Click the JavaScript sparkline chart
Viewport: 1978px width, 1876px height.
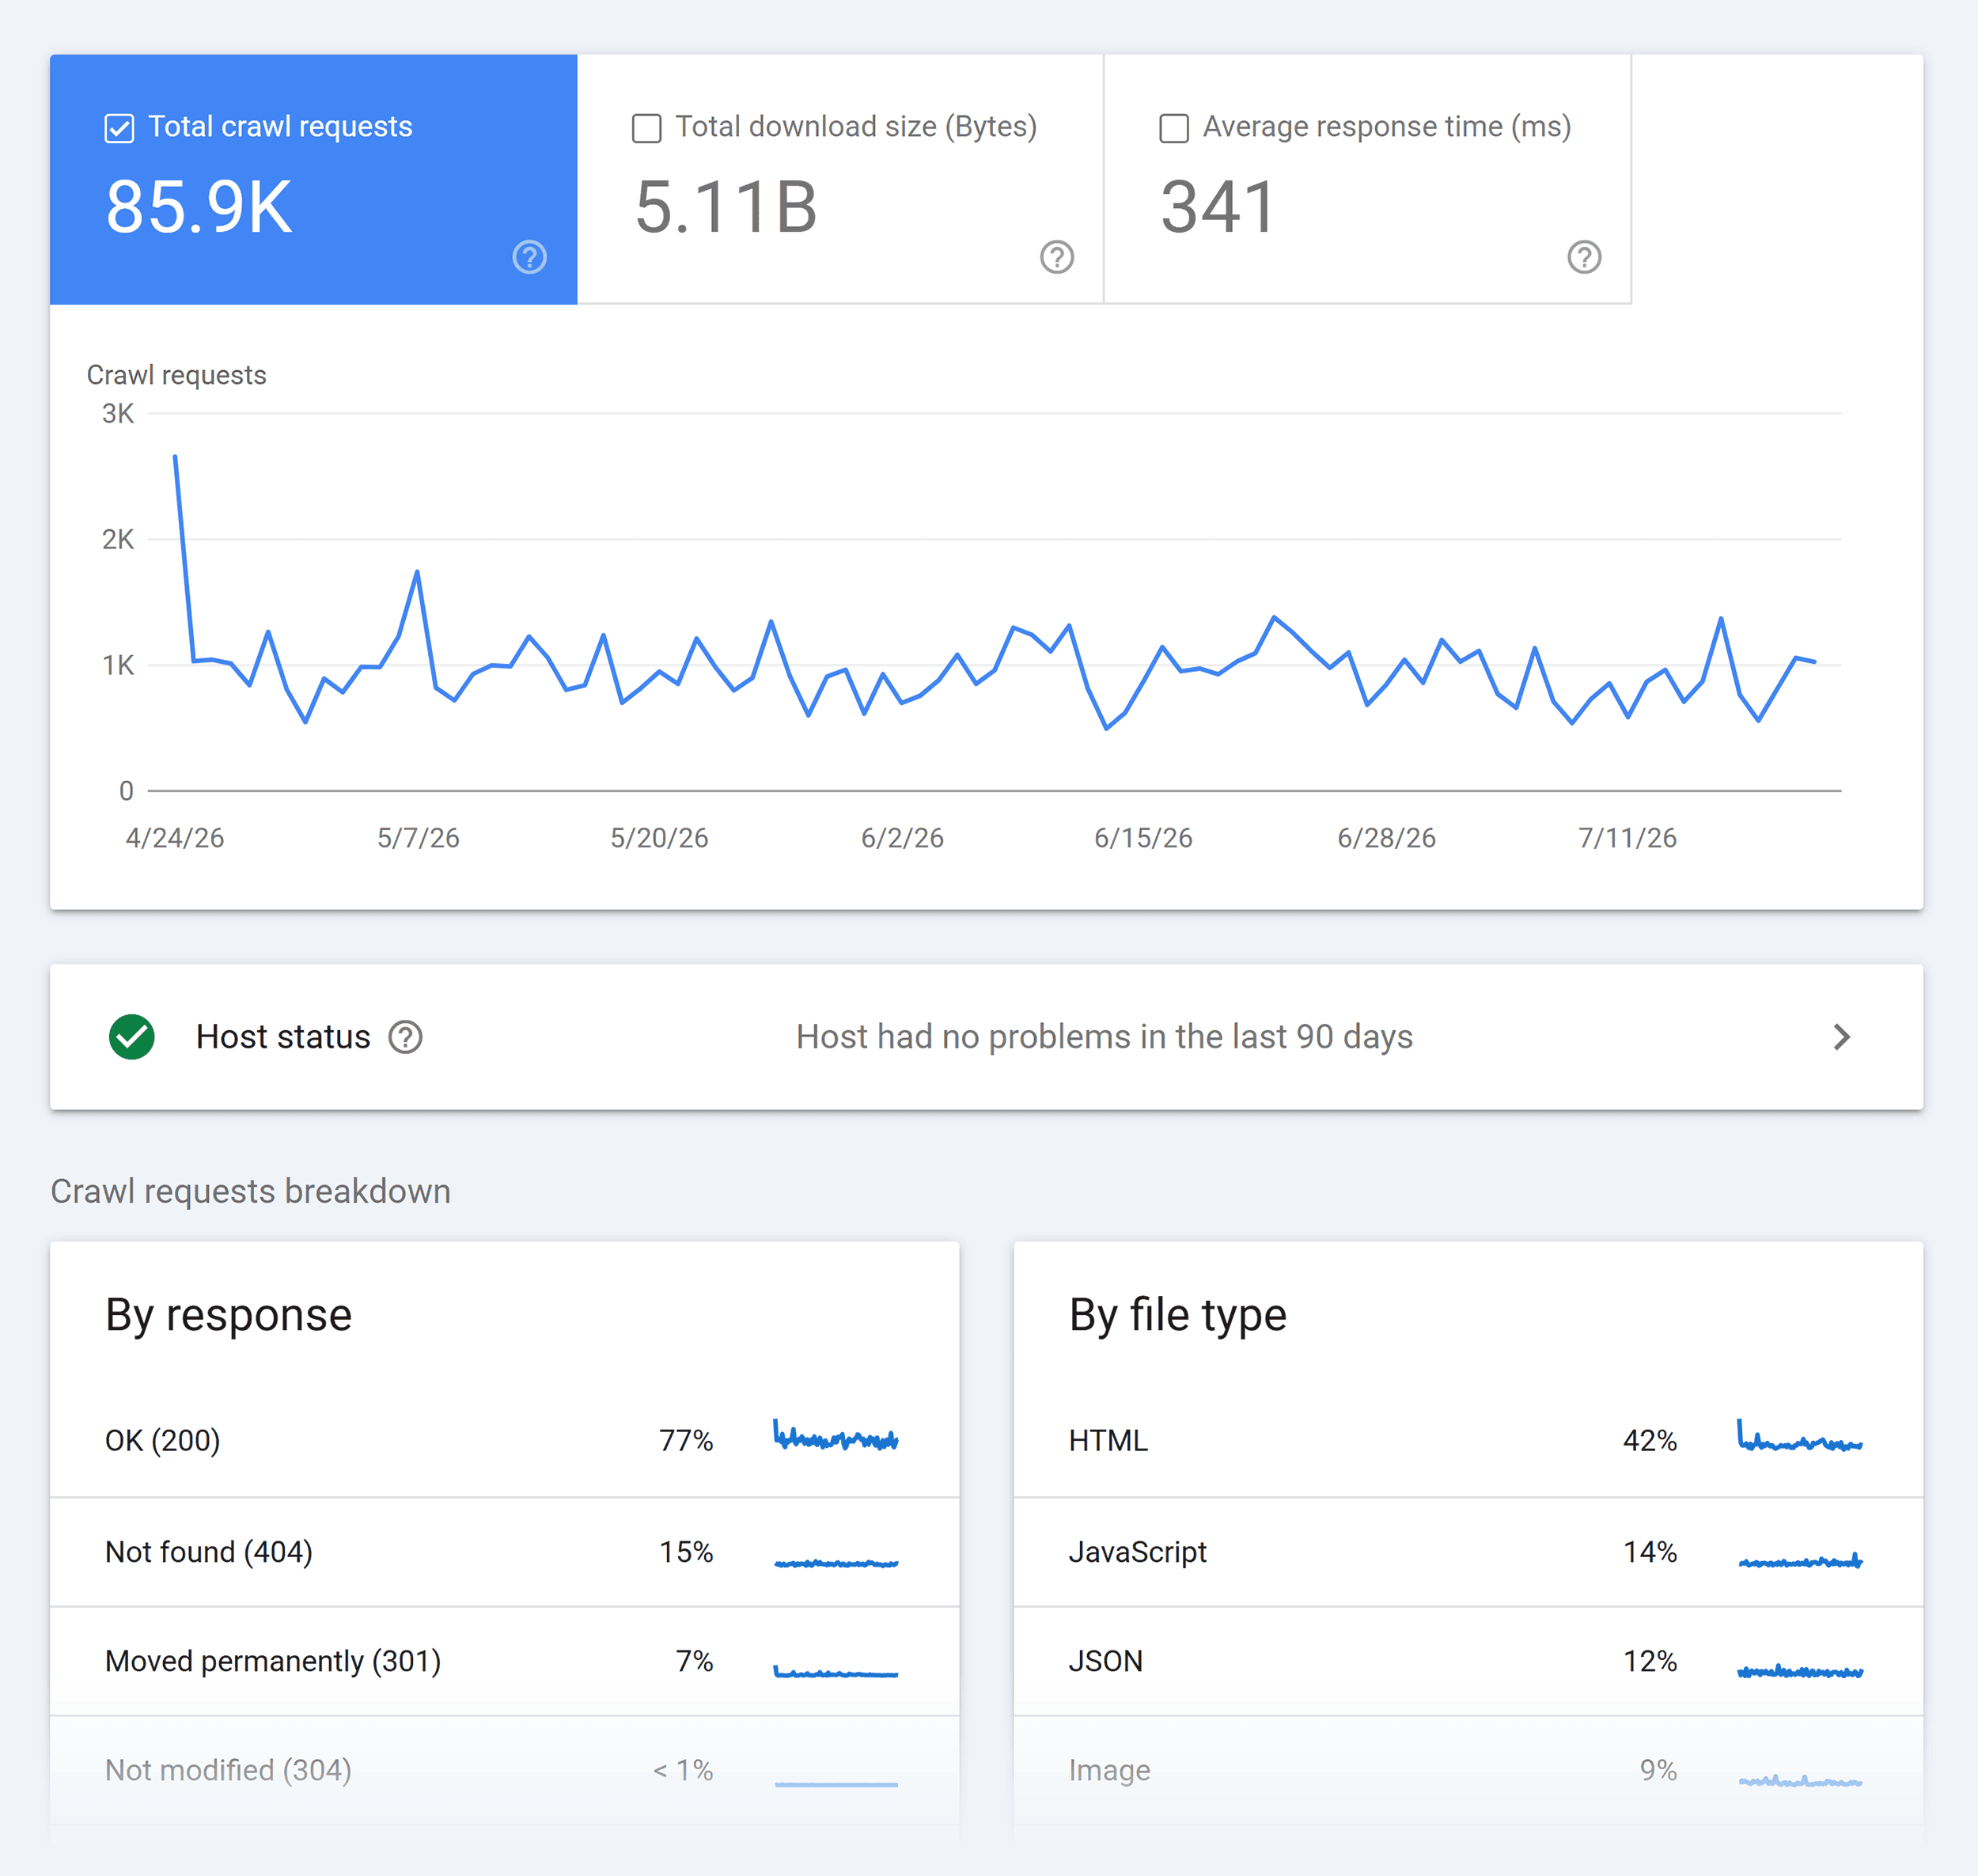click(x=1800, y=1560)
